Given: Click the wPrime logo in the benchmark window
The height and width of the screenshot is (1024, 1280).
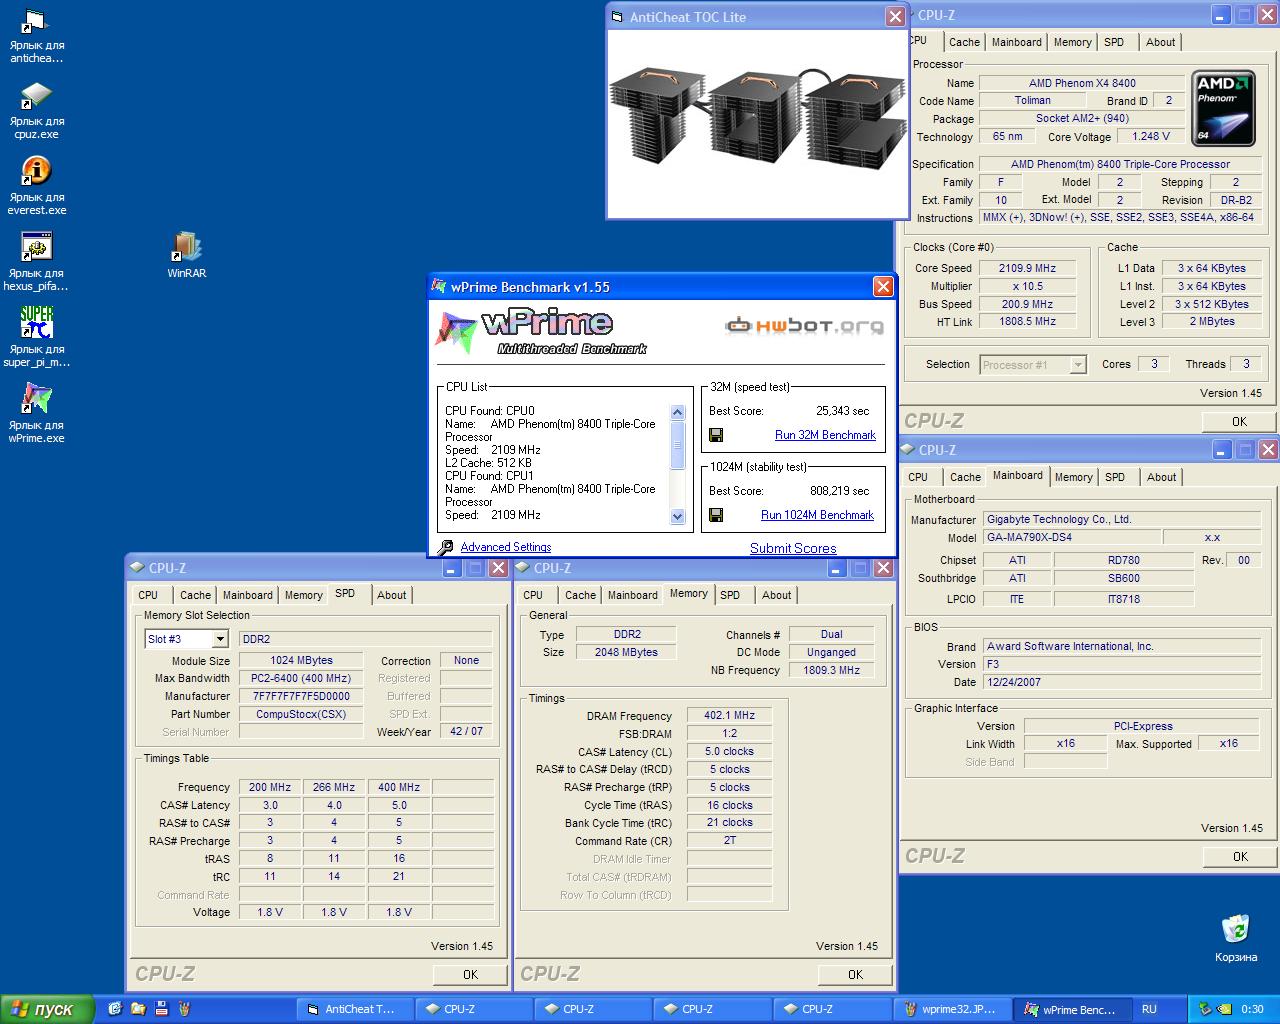Looking at the screenshot, I should 542,331.
